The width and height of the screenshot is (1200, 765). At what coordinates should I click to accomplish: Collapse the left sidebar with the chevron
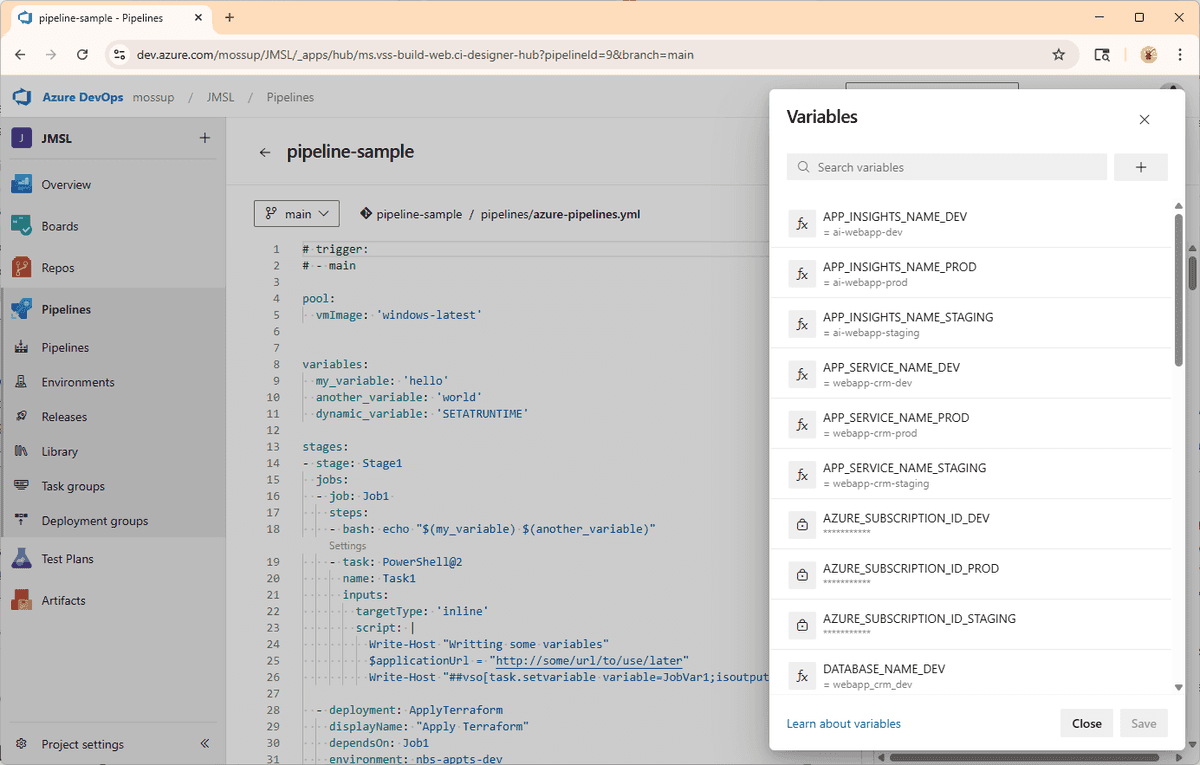click(204, 743)
